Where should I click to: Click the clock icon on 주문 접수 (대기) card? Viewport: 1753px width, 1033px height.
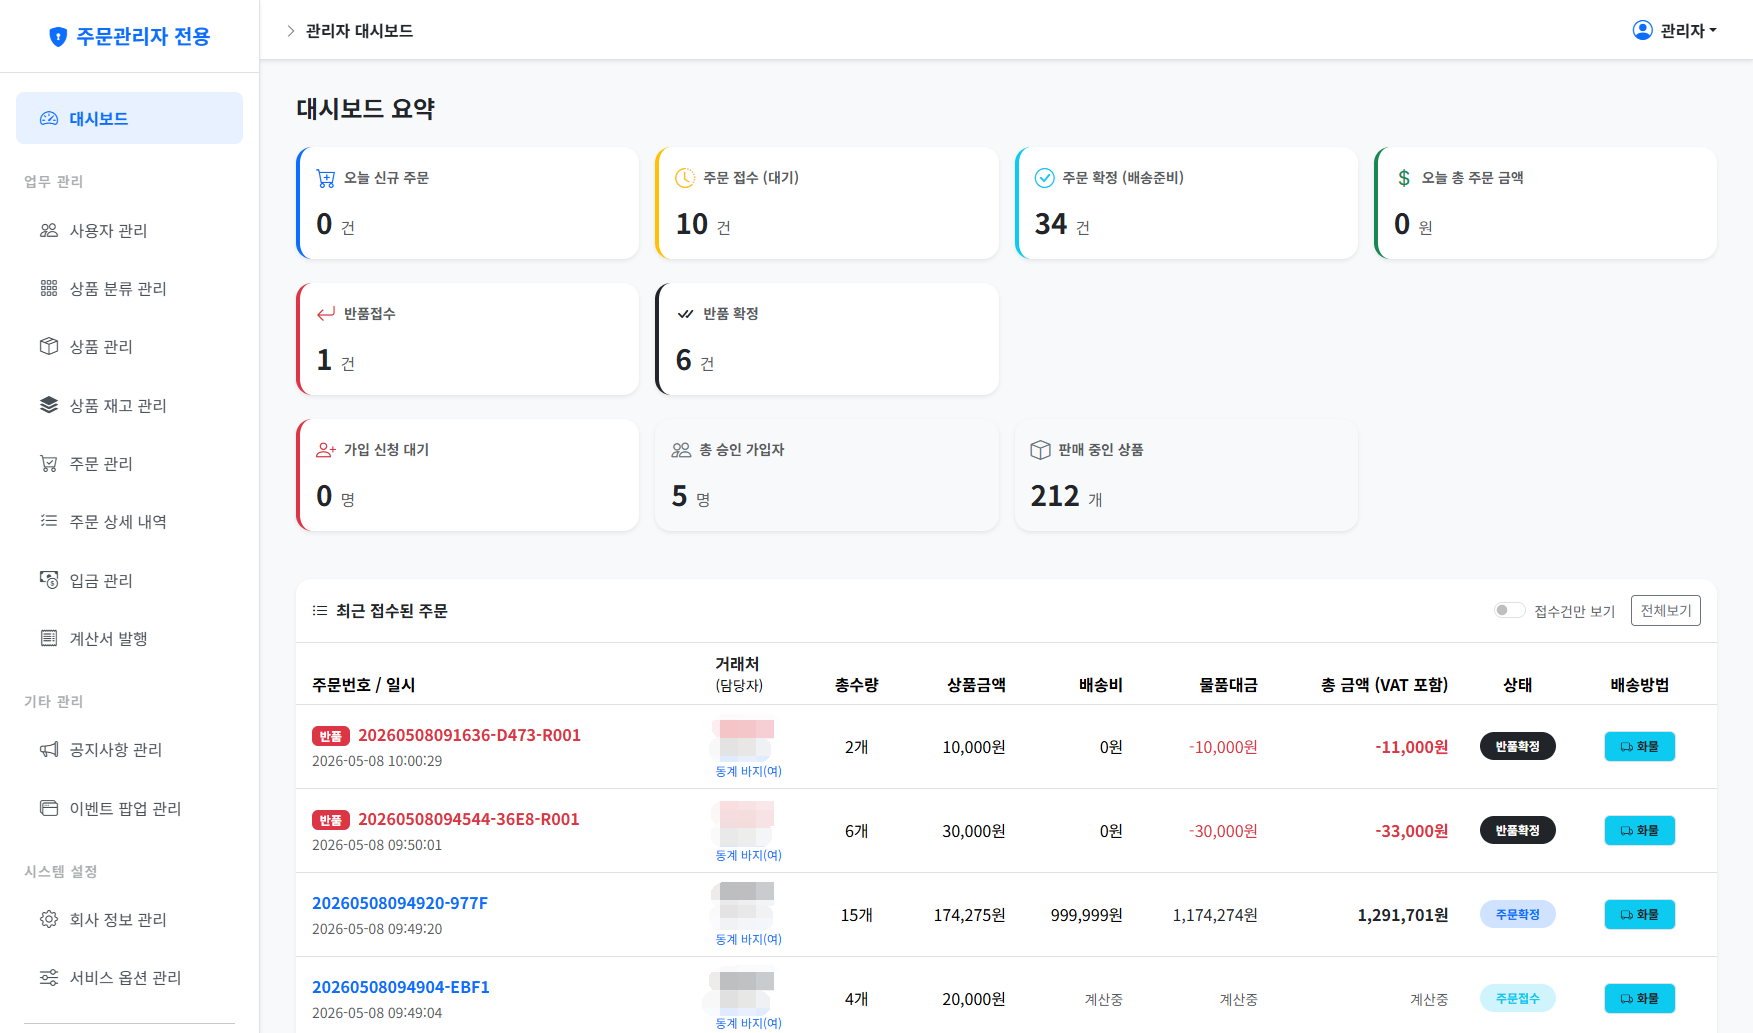point(685,178)
